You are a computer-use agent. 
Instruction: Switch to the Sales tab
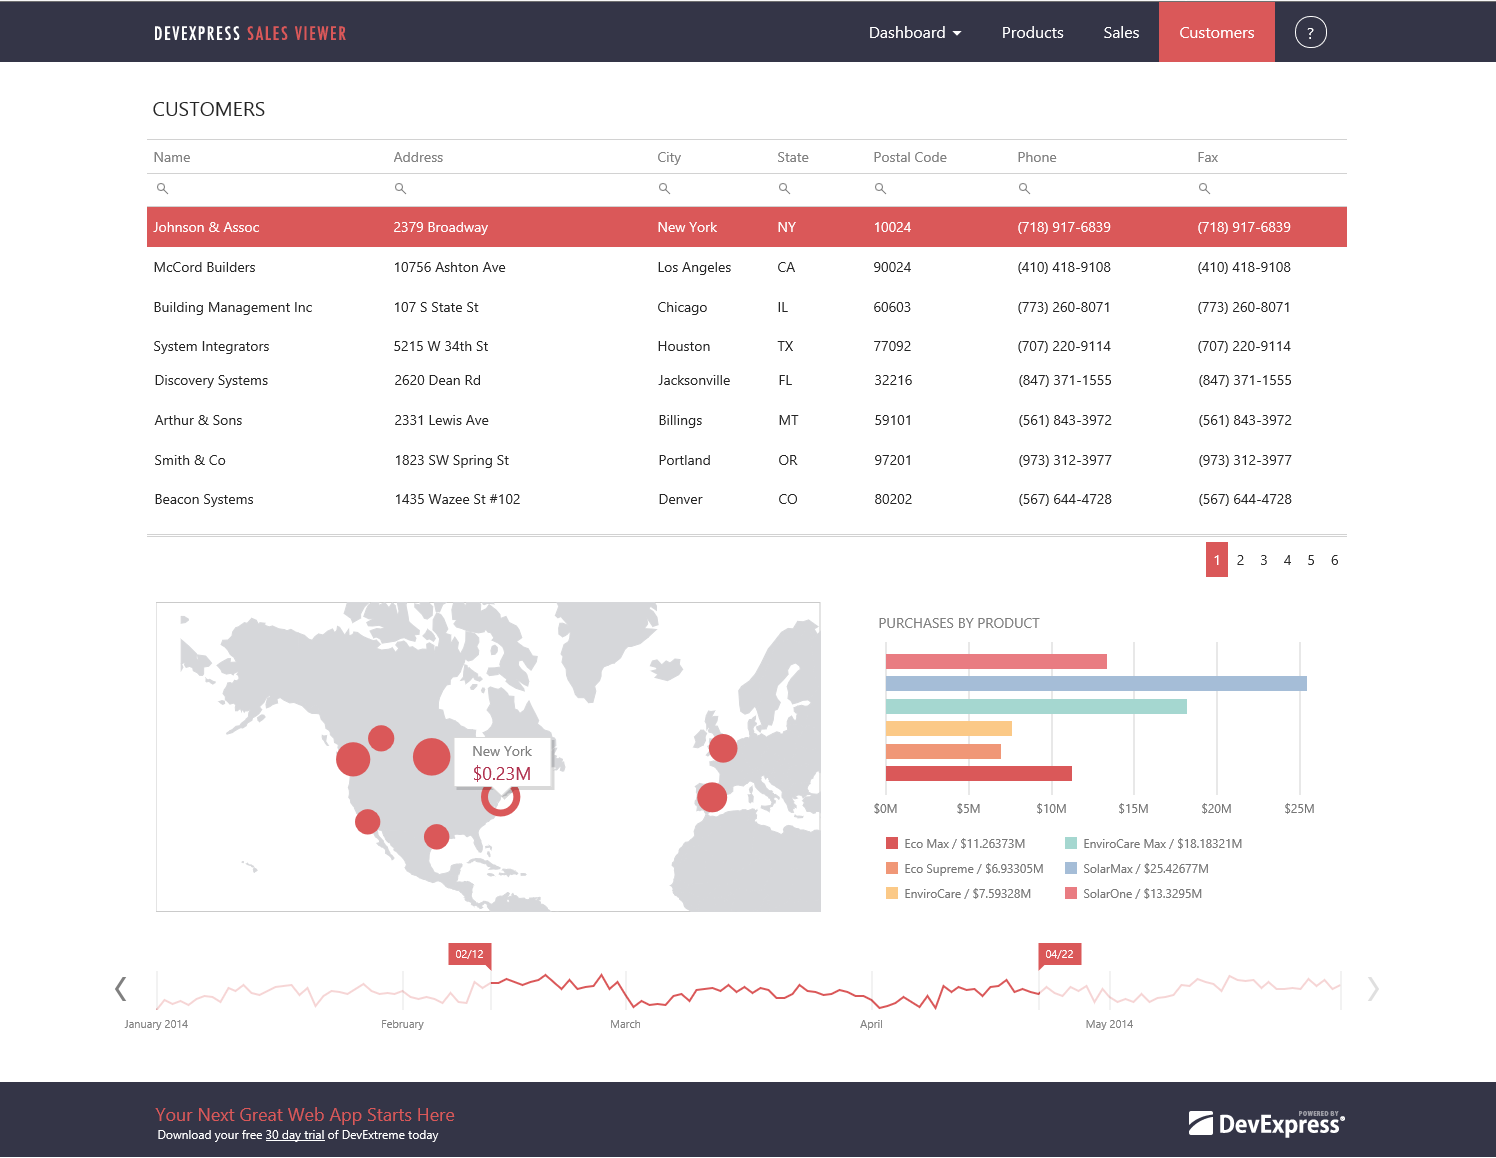(1121, 32)
